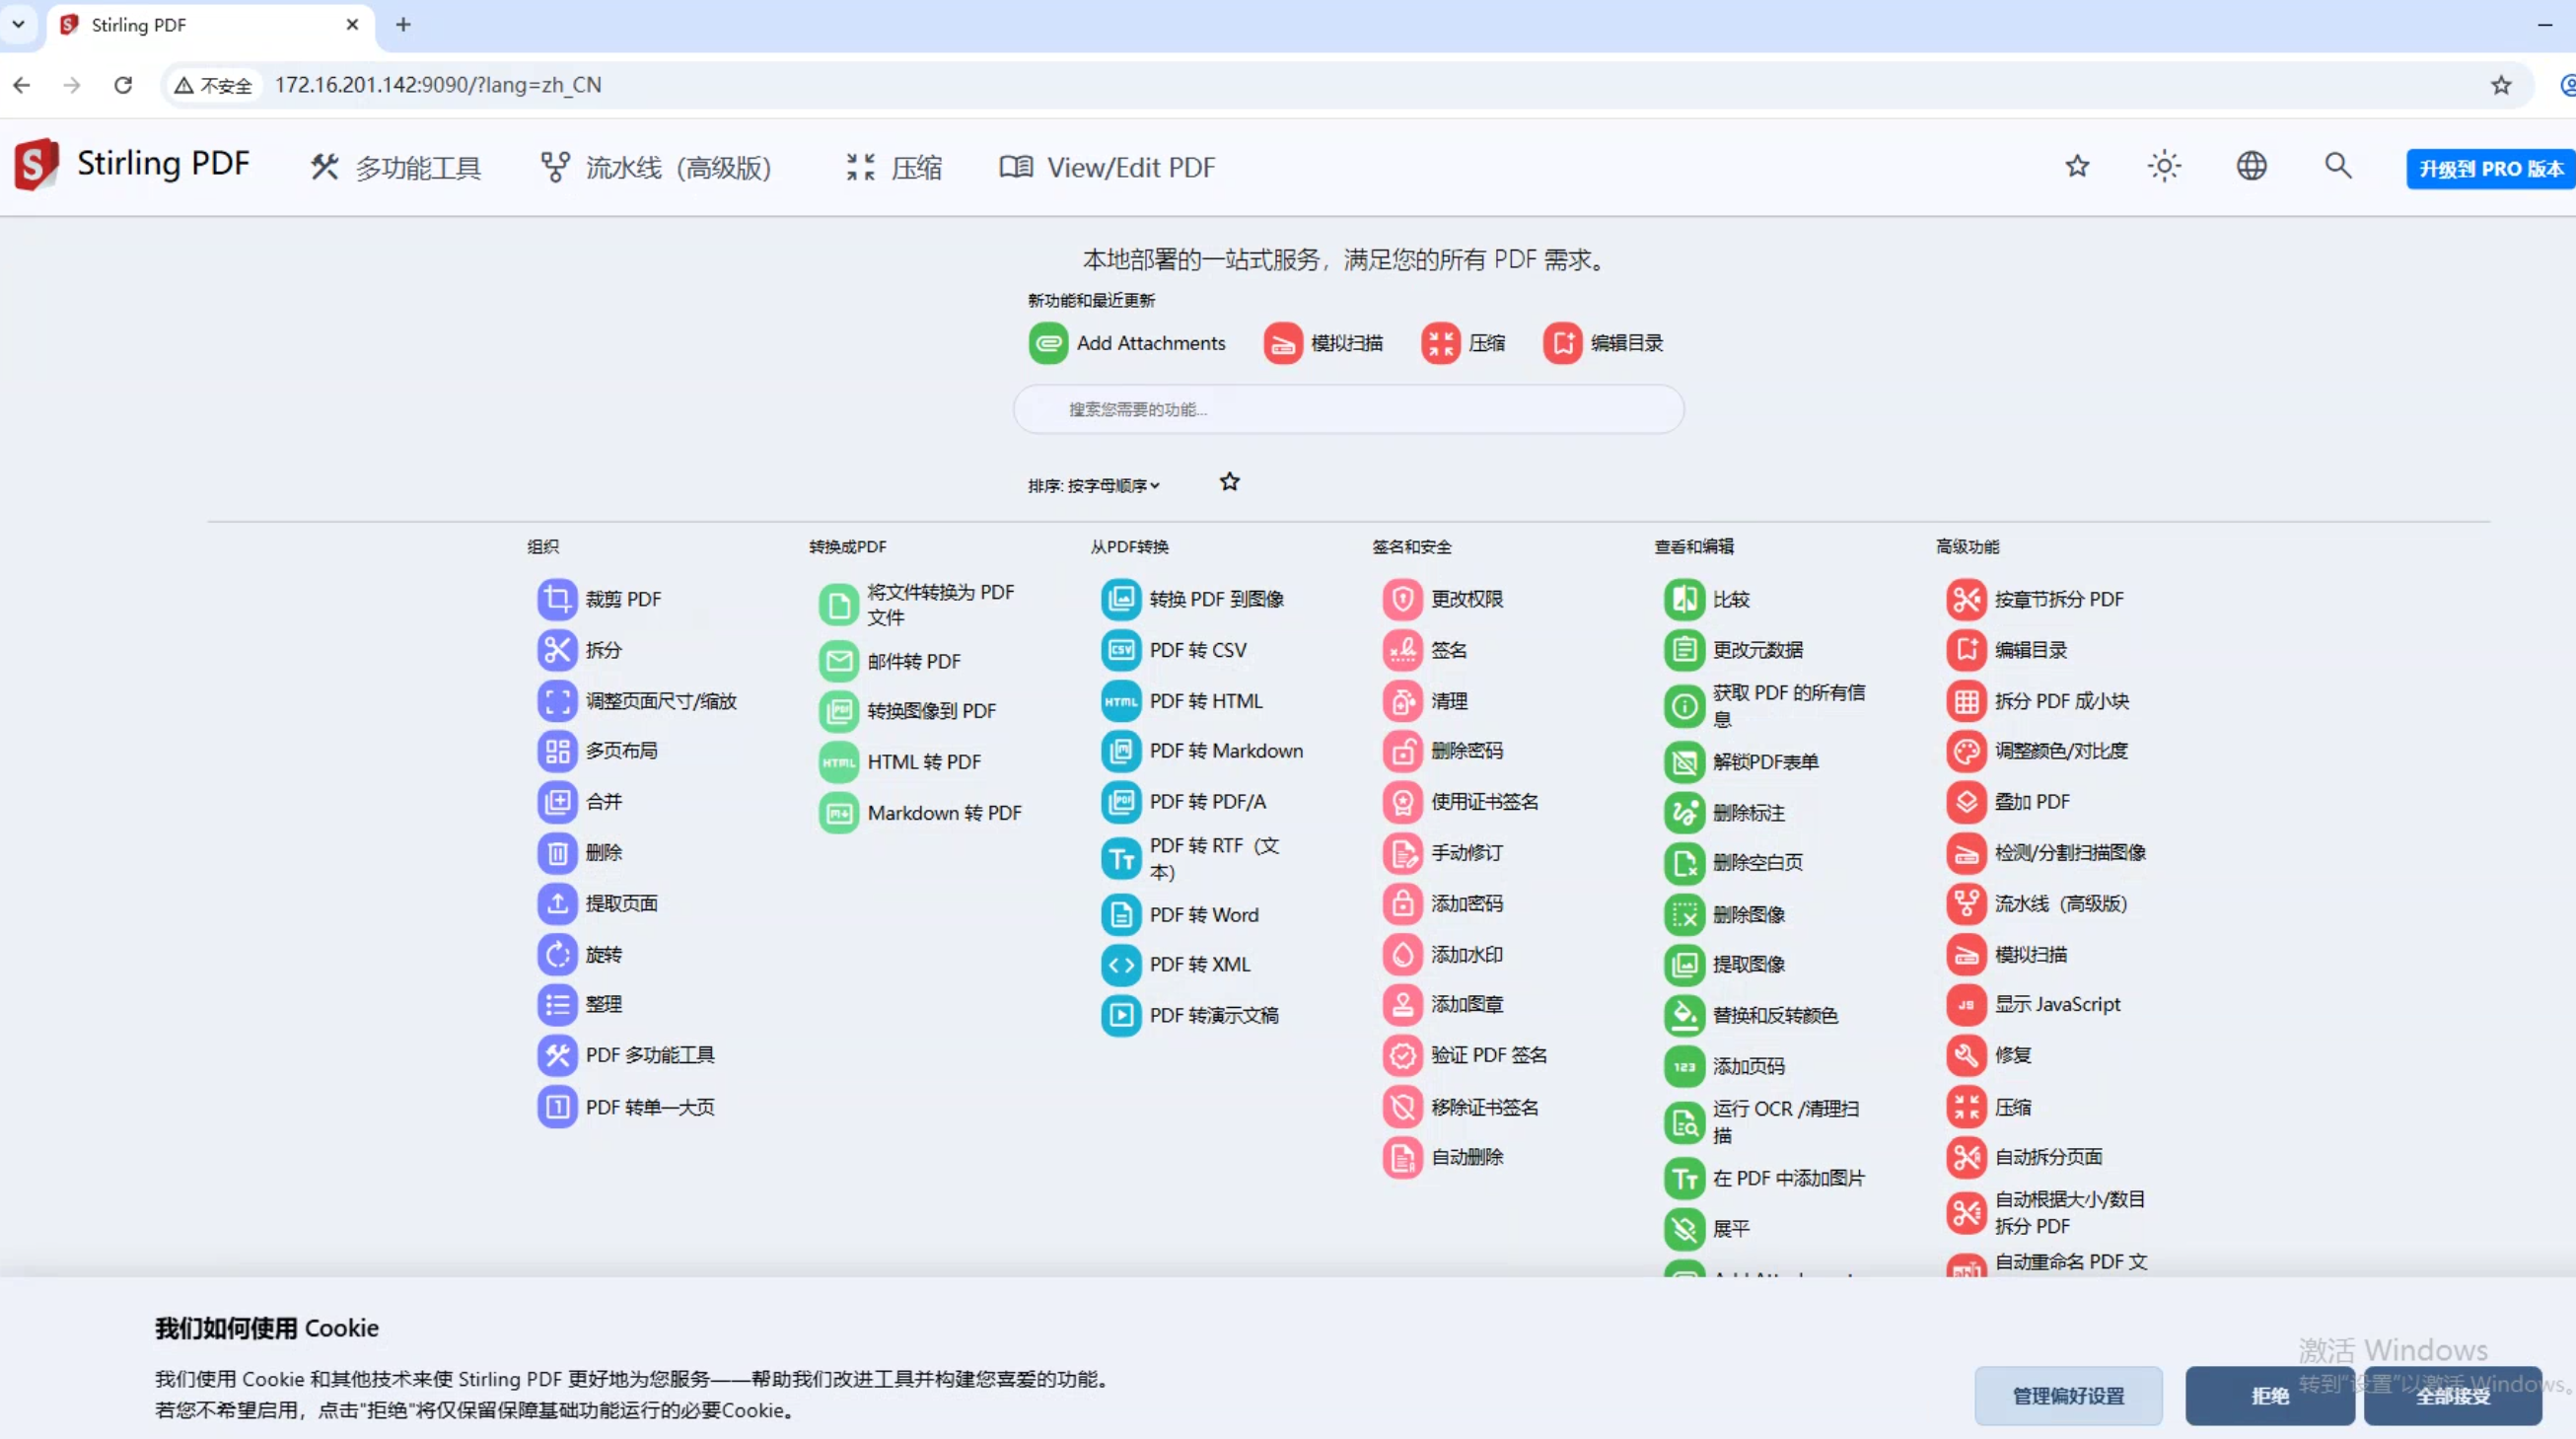Open the 压缩 shortcut in recent updates

1463,343
